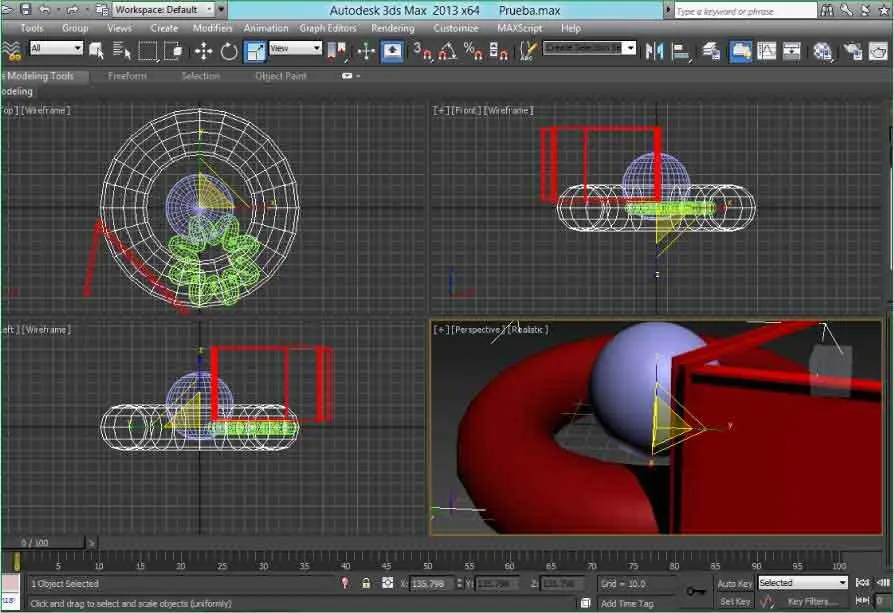The image size is (894, 613).
Task: Open Curve Editor icon
Action: click(x=766, y=51)
